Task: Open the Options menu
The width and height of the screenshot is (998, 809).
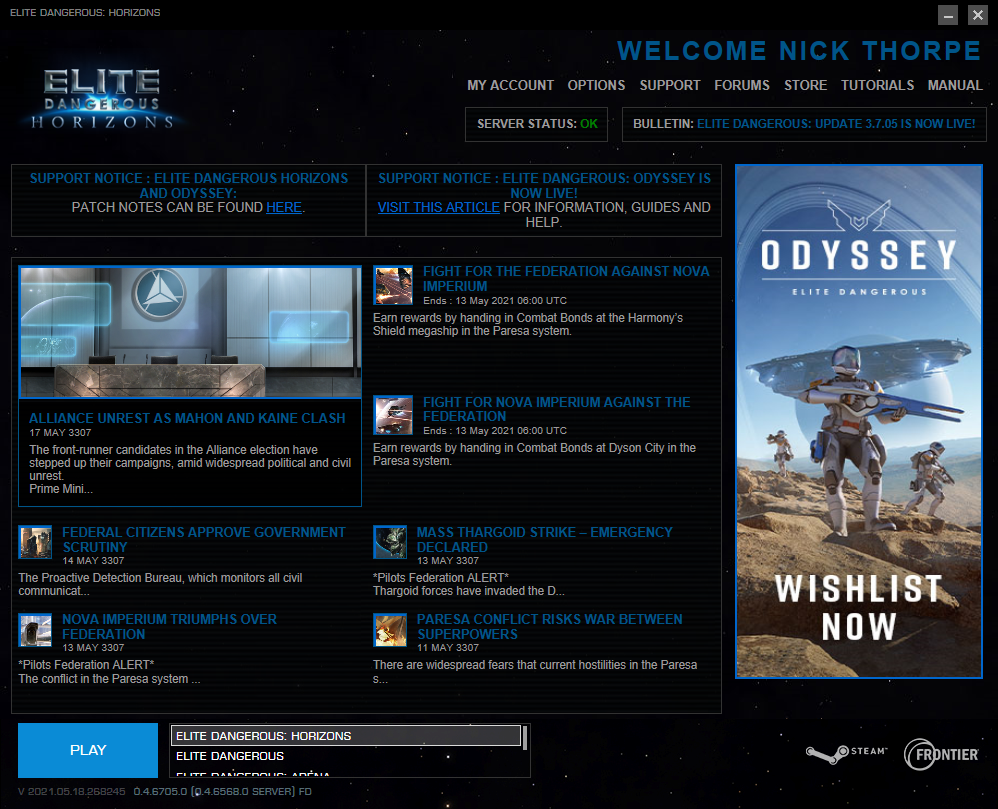Action: coord(596,85)
